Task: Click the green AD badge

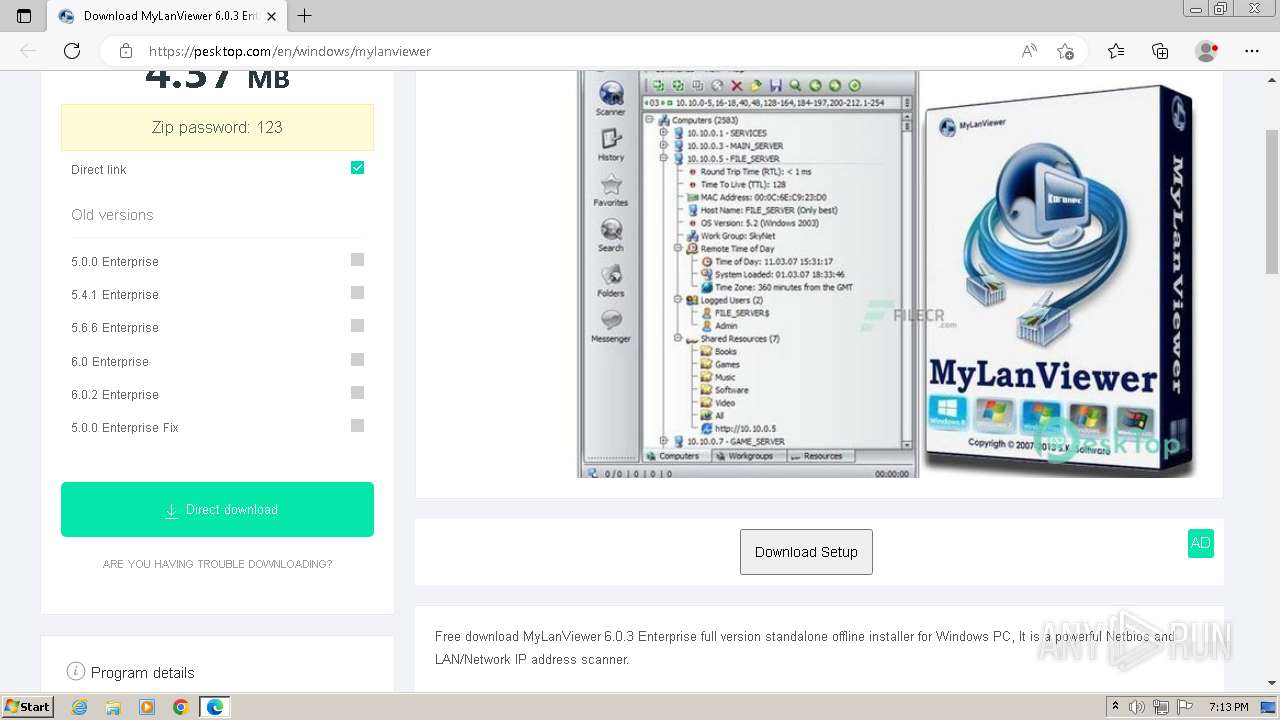Action: tap(1200, 543)
